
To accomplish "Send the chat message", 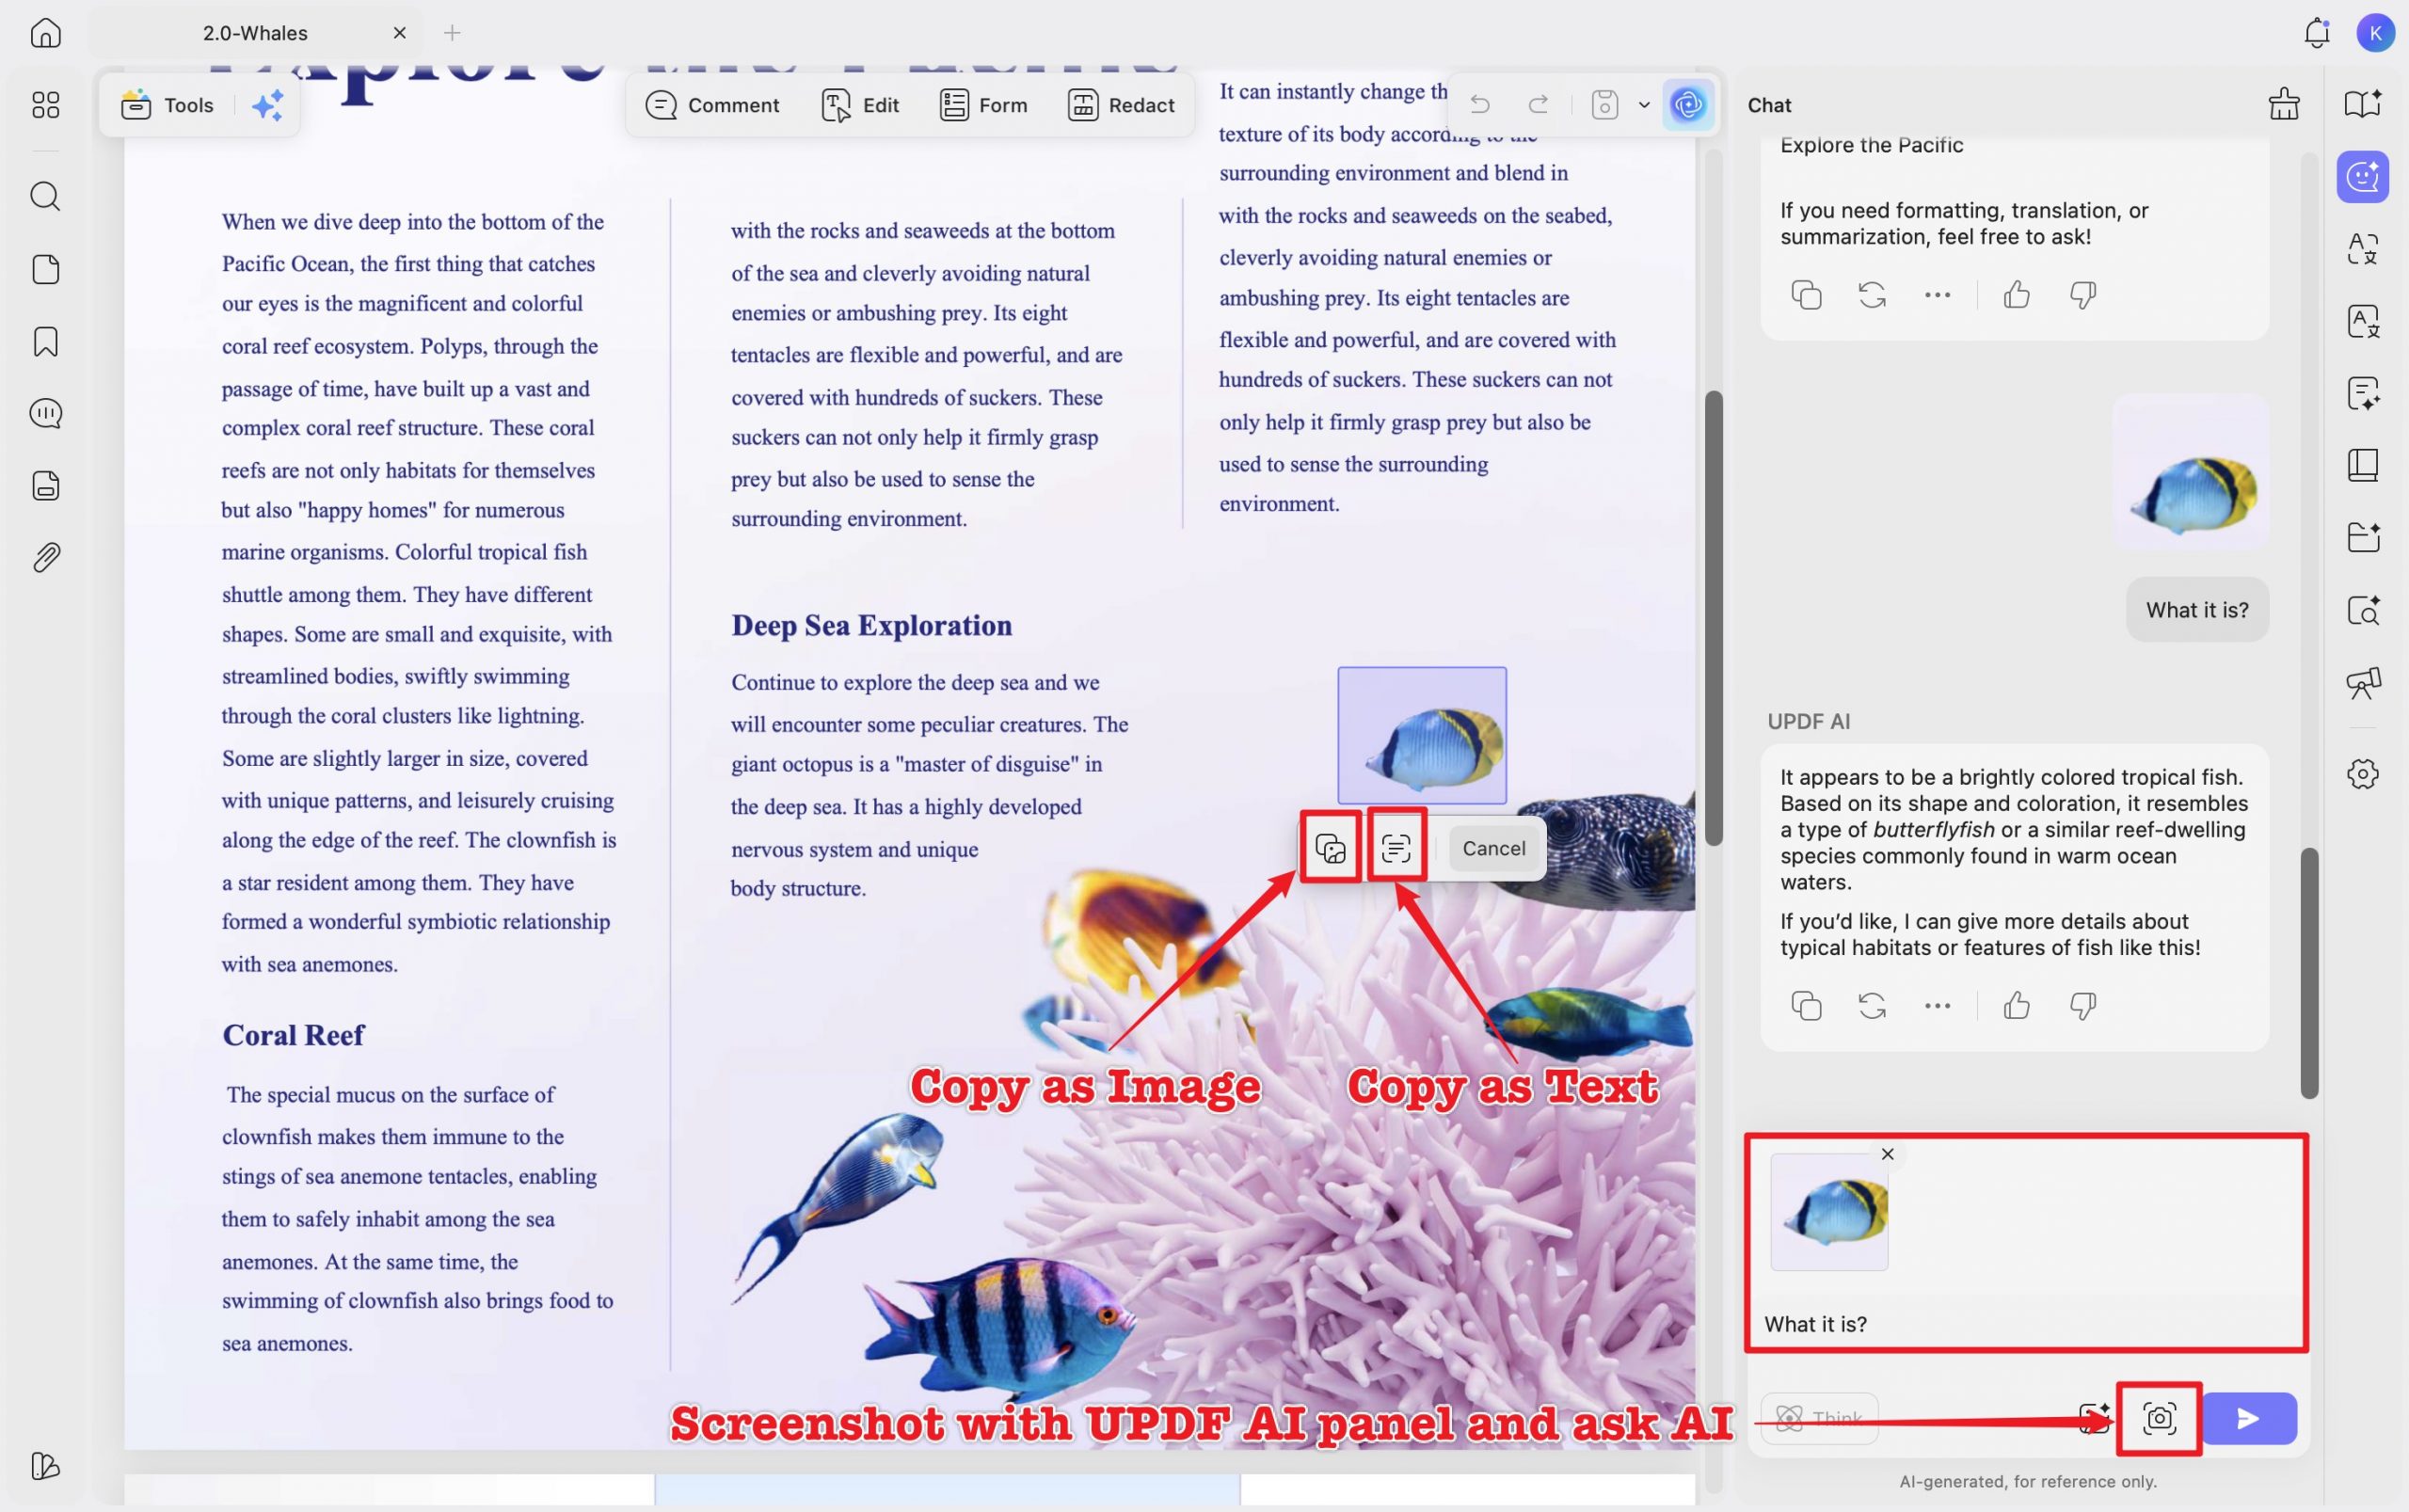I will tap(2248, 1418).
